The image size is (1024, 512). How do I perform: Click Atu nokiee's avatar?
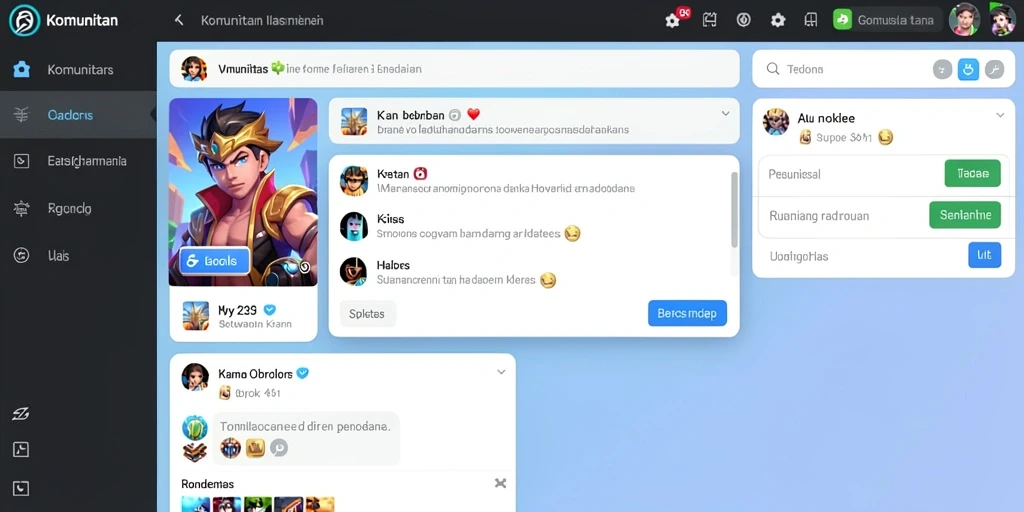click(x=776, y=121)
